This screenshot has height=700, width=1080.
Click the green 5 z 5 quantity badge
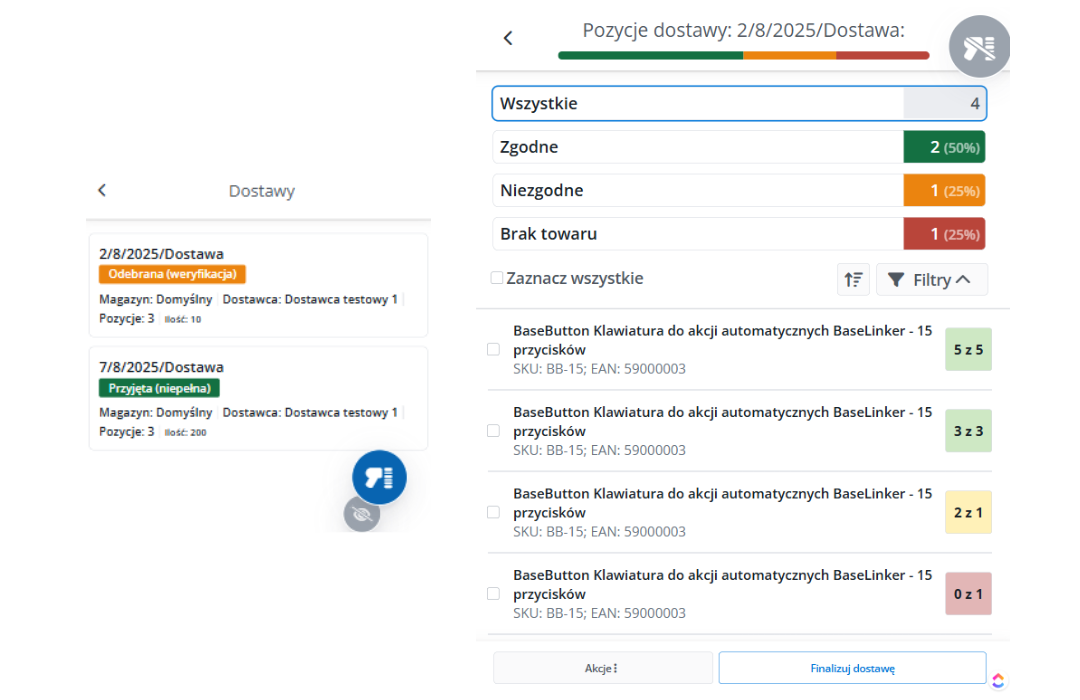tap(968, 350)
